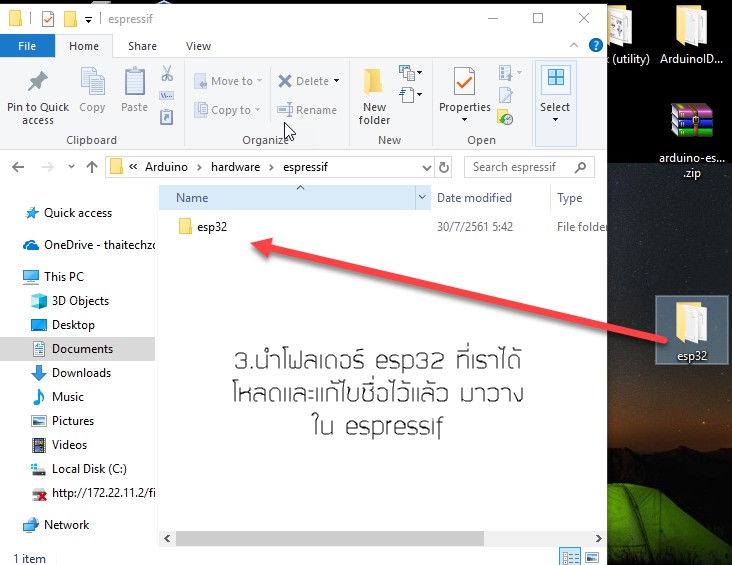Switch to Details view icon in status bar
Screen dimensions: 732x565
click(570, 557)
